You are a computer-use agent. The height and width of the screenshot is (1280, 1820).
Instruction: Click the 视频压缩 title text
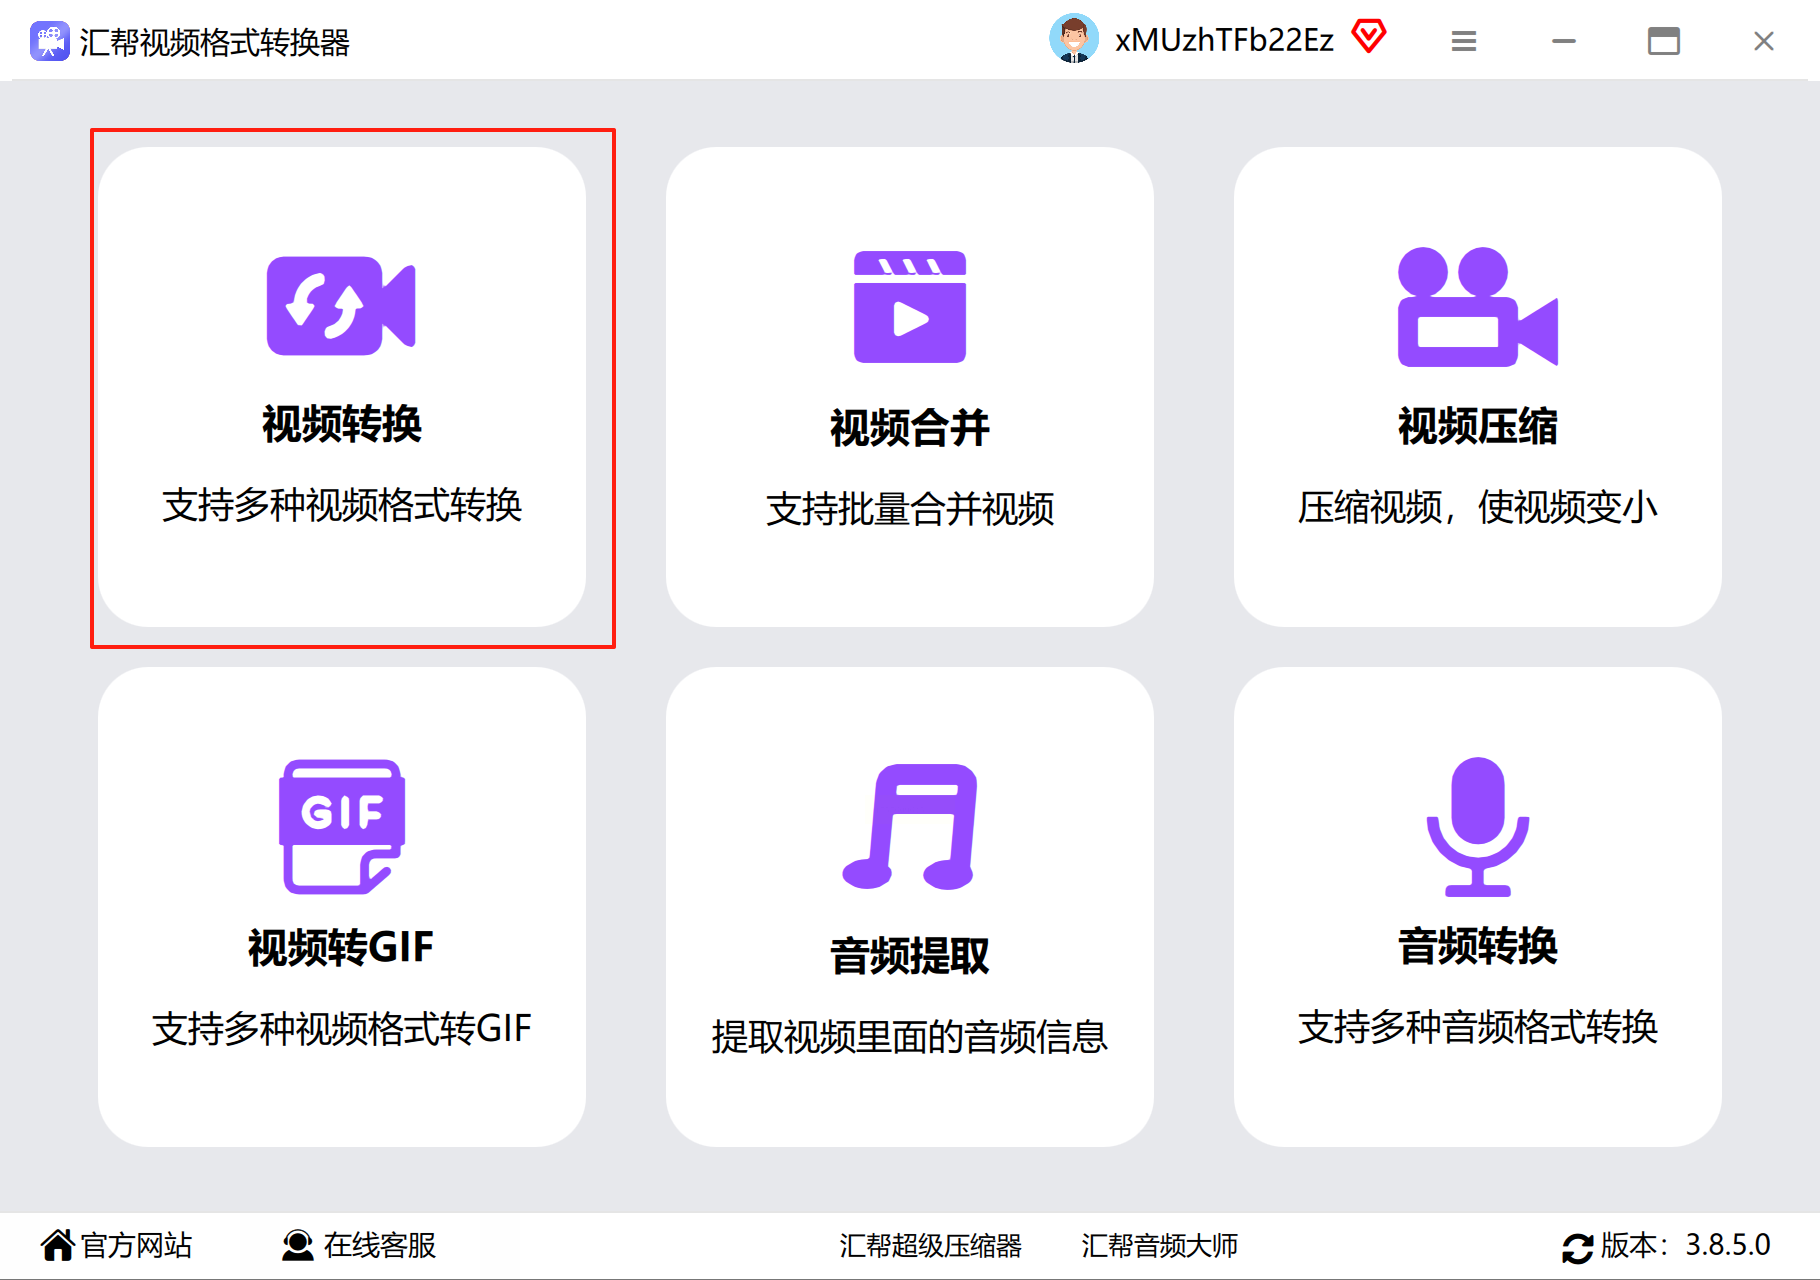click(x=1478, y=426)
